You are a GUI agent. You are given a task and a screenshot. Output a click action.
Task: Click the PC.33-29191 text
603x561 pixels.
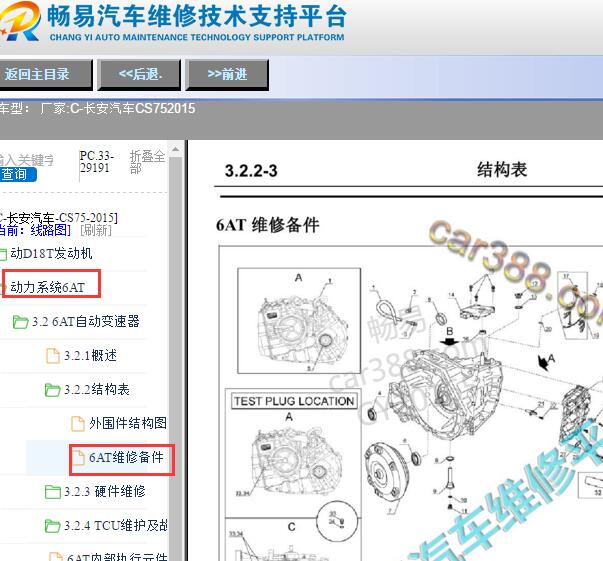pyautogui.click(x=97, y=161)
